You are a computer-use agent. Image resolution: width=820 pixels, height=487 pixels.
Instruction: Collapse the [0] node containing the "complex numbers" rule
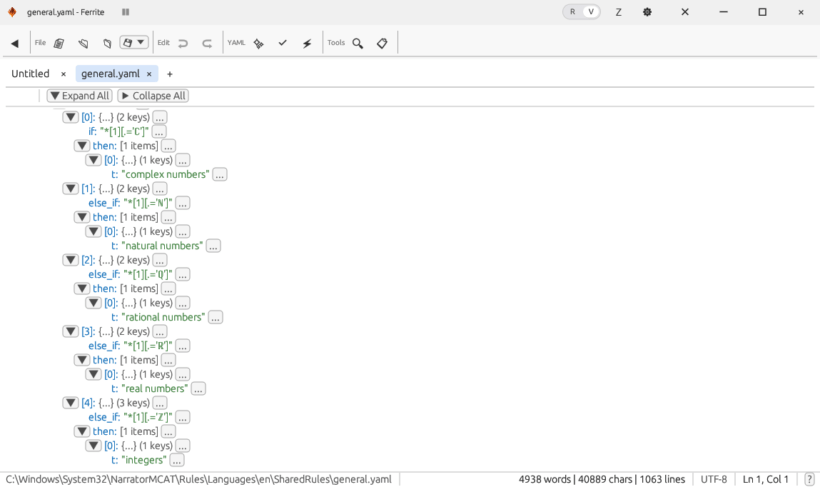(x=70, y=117)
